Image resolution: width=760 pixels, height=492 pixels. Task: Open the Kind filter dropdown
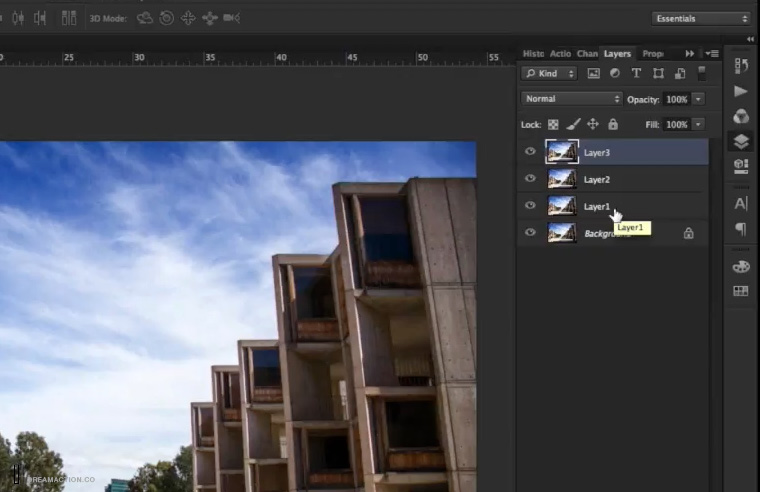click(x=549, y=73)
